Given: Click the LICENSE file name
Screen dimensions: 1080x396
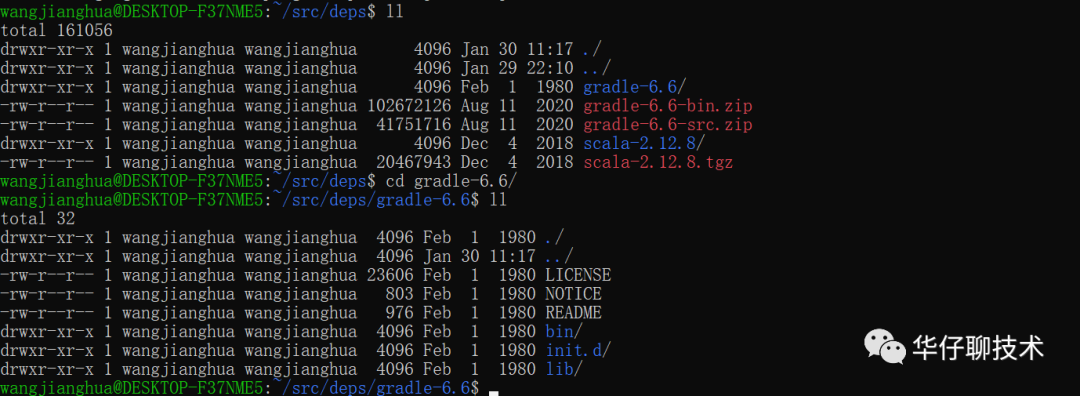Looking at the screenshot, I should 578,275.
